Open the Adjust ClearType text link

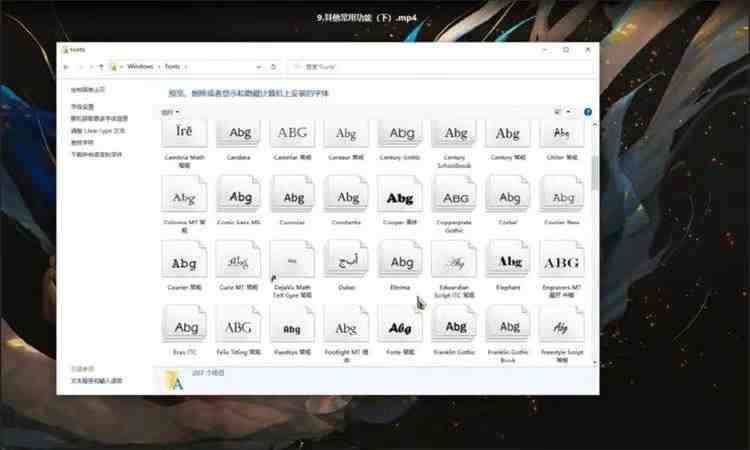(x=97, y=131)
